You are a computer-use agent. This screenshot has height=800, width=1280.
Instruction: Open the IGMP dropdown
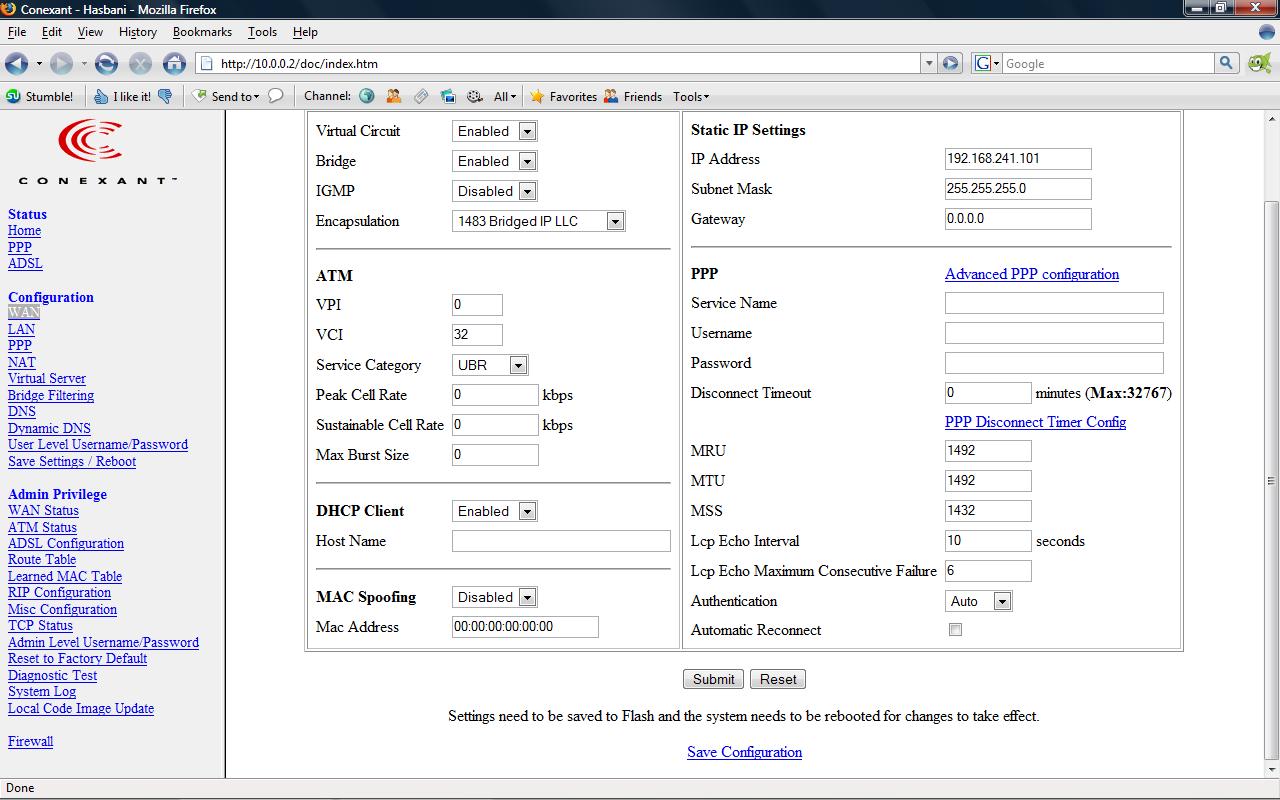click(x=495, y=191)
